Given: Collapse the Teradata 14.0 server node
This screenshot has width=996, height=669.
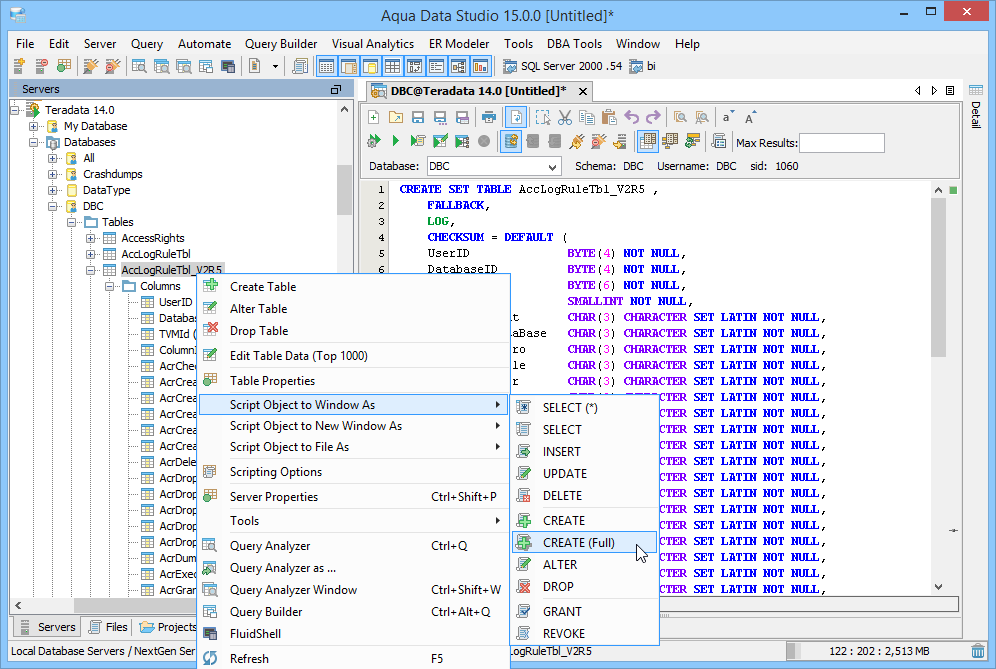Looking at the screenshot, I should (15, 110).
